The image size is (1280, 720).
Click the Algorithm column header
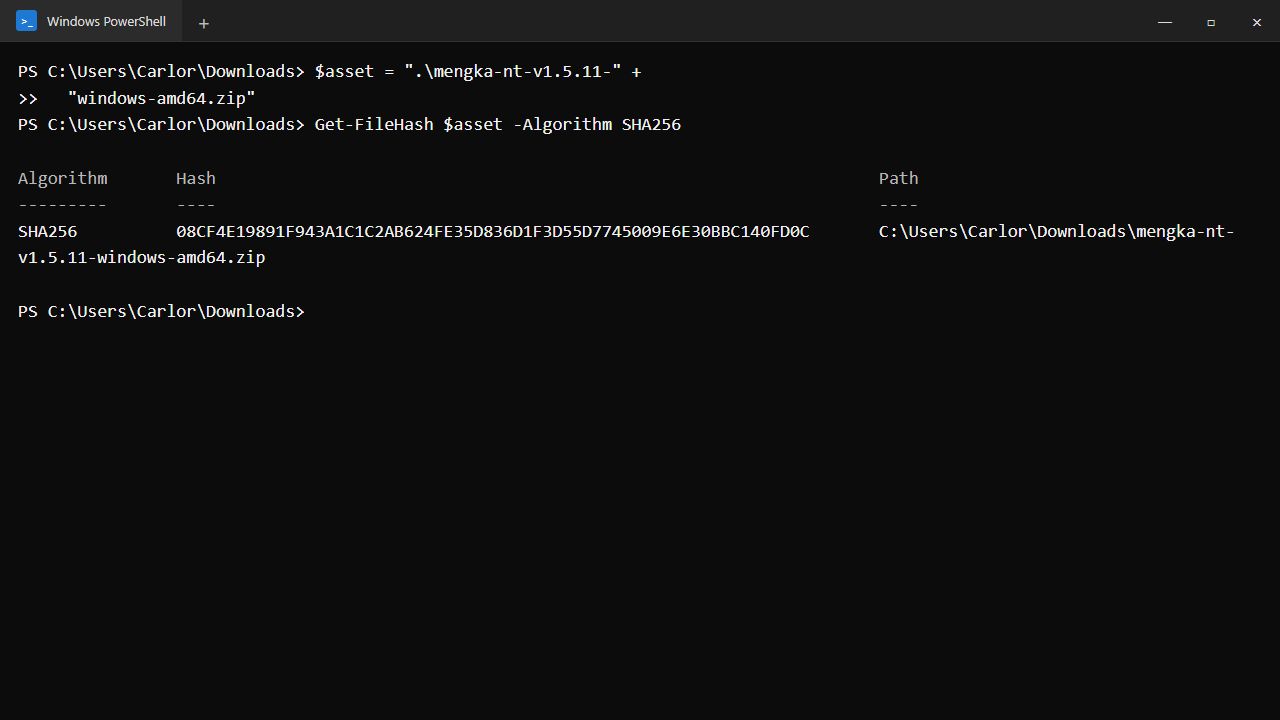point(62,178)
